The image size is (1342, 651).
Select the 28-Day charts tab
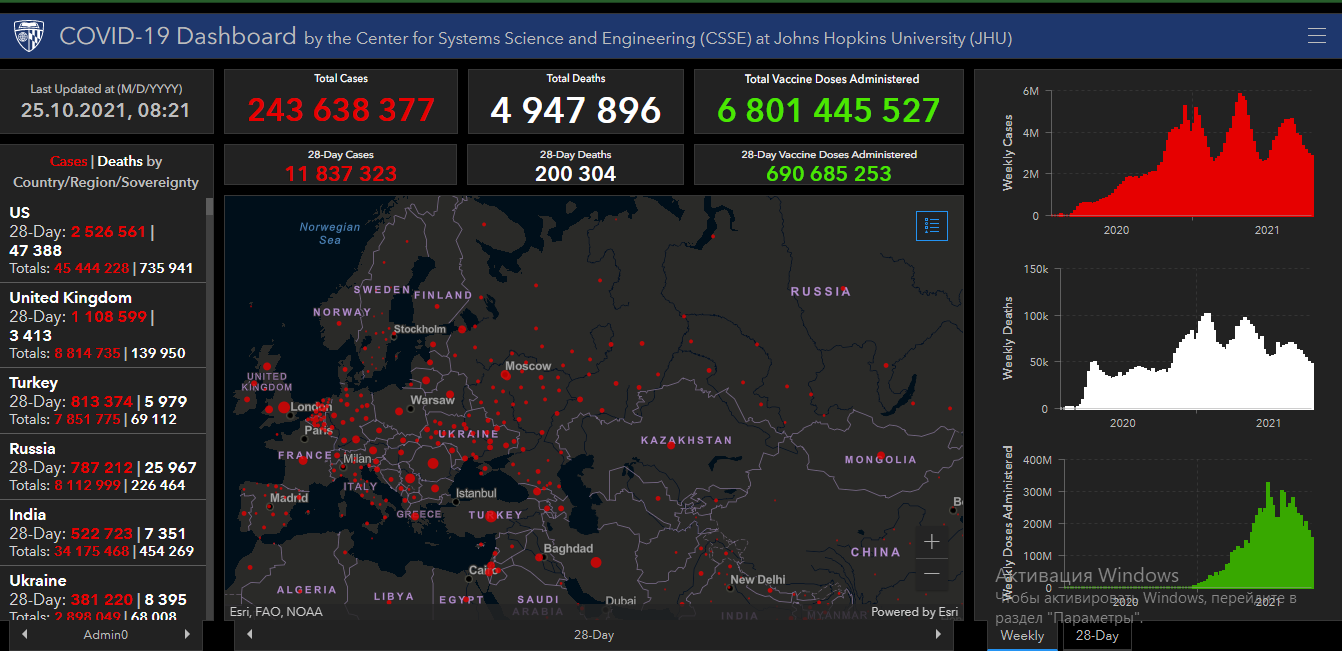(x=1096, y=636)
